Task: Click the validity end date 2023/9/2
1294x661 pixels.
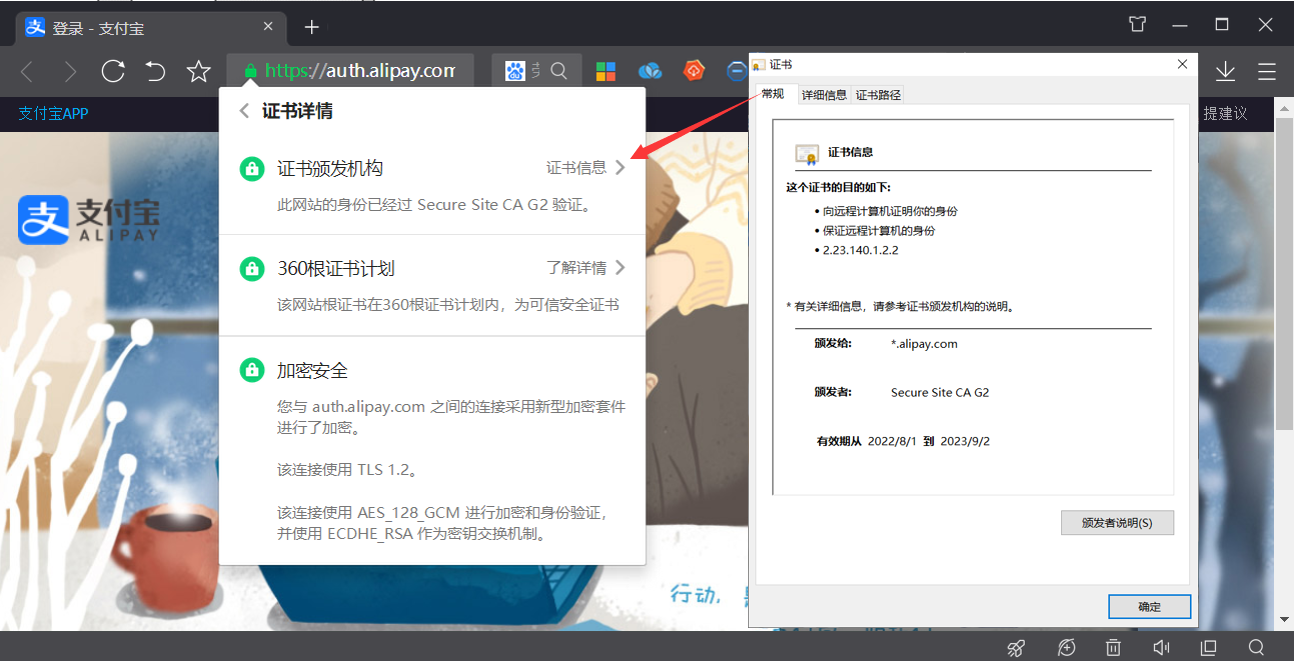Action: [964, 441]
